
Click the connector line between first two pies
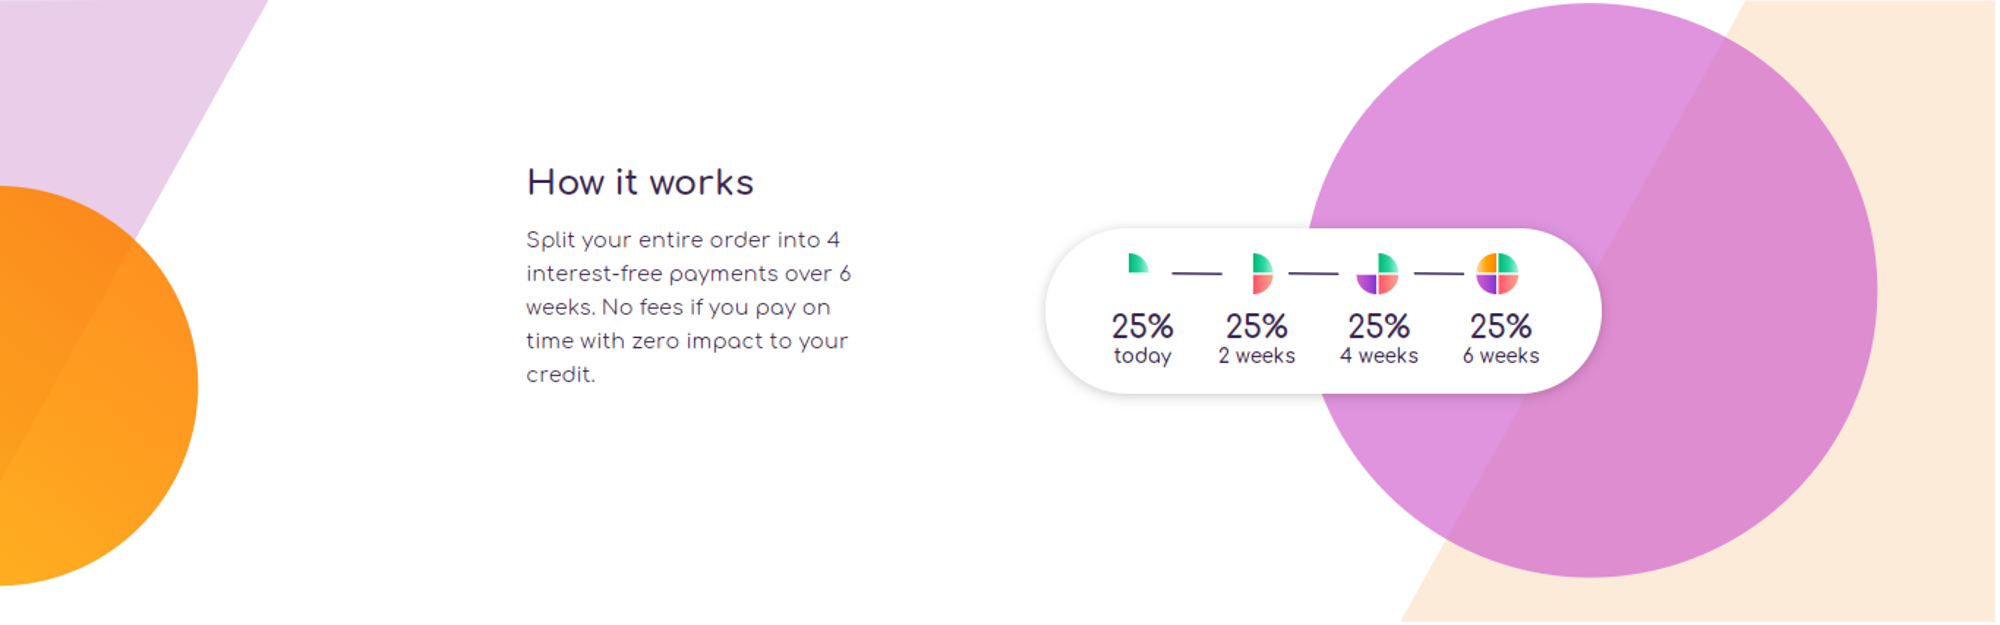[x=1196, y=273]
